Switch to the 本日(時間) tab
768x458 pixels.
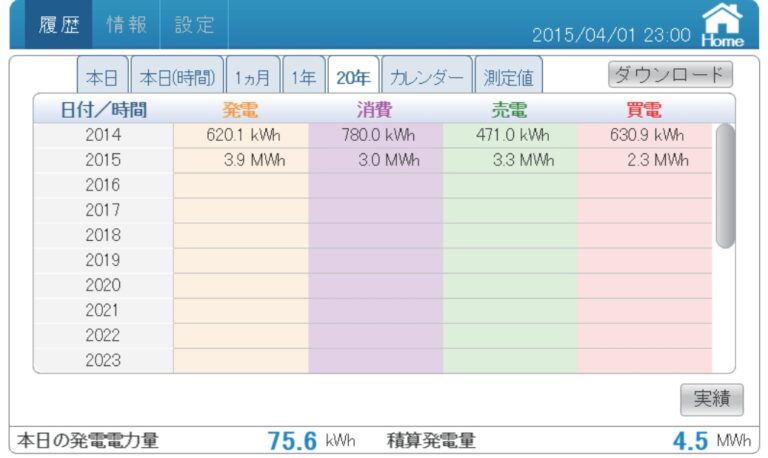click(177, 77)
